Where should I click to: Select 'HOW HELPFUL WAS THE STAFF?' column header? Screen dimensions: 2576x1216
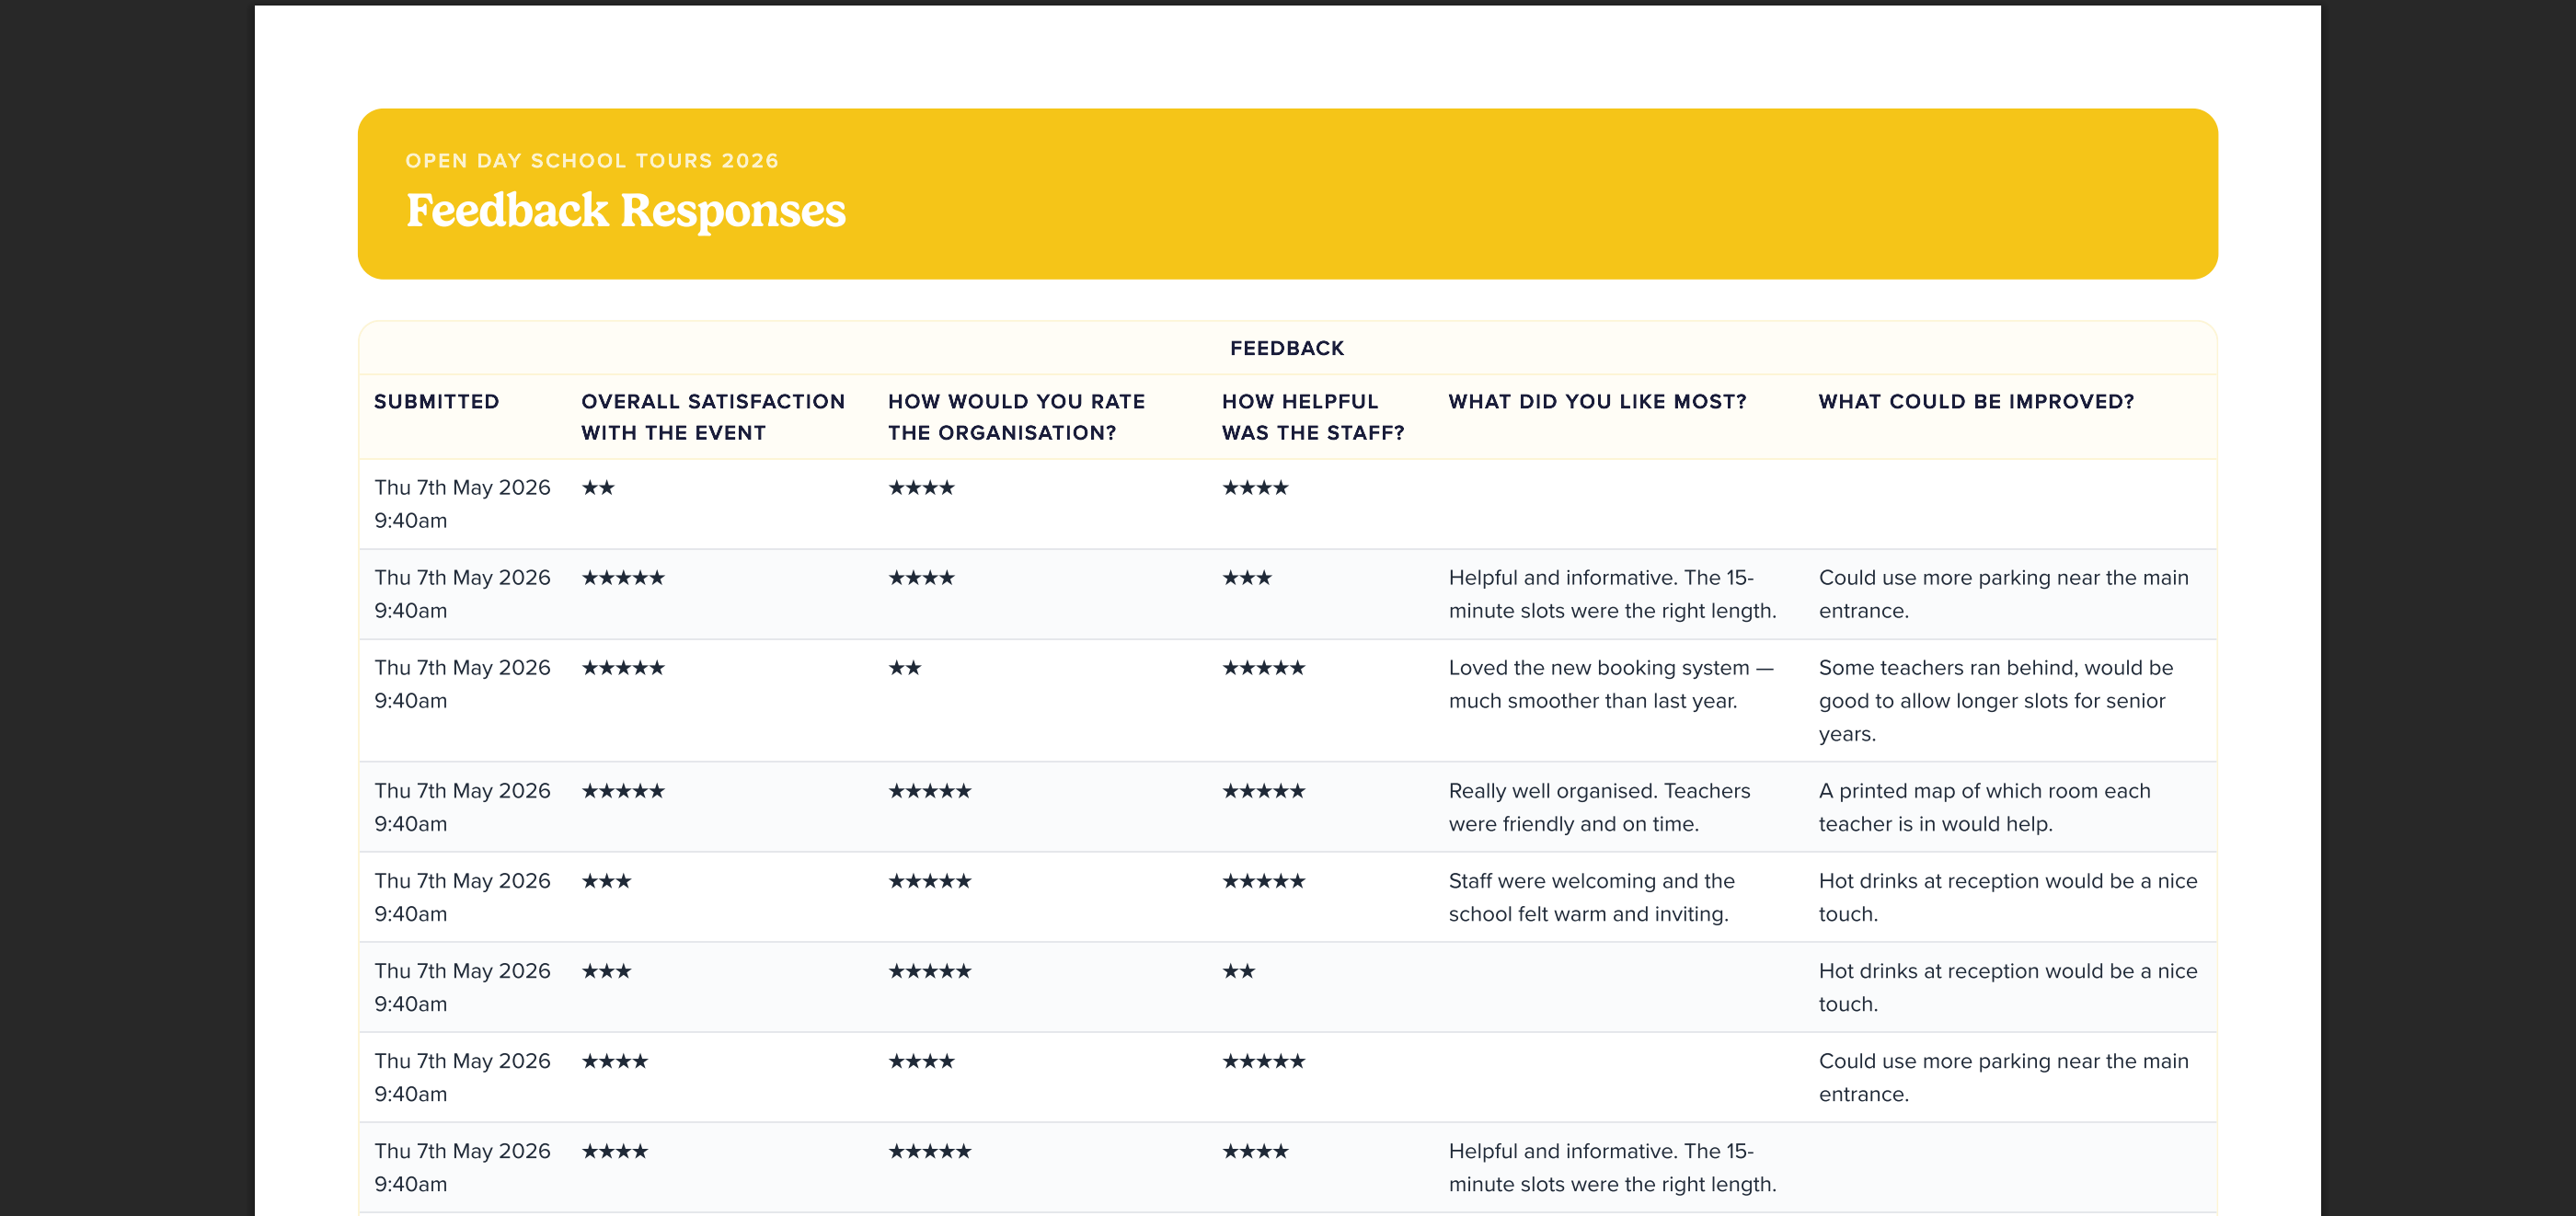pos(1313,417)
